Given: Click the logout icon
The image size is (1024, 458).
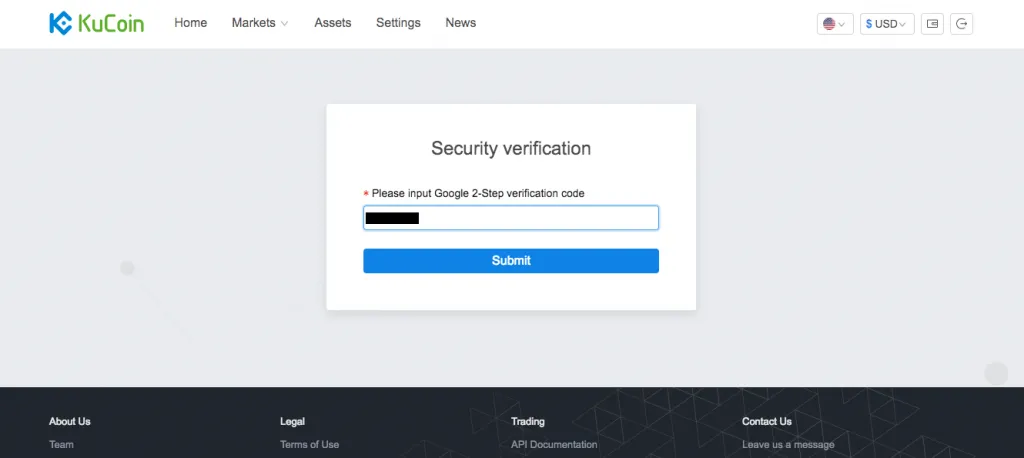Looking at the screenshot, I should [962, 24].
